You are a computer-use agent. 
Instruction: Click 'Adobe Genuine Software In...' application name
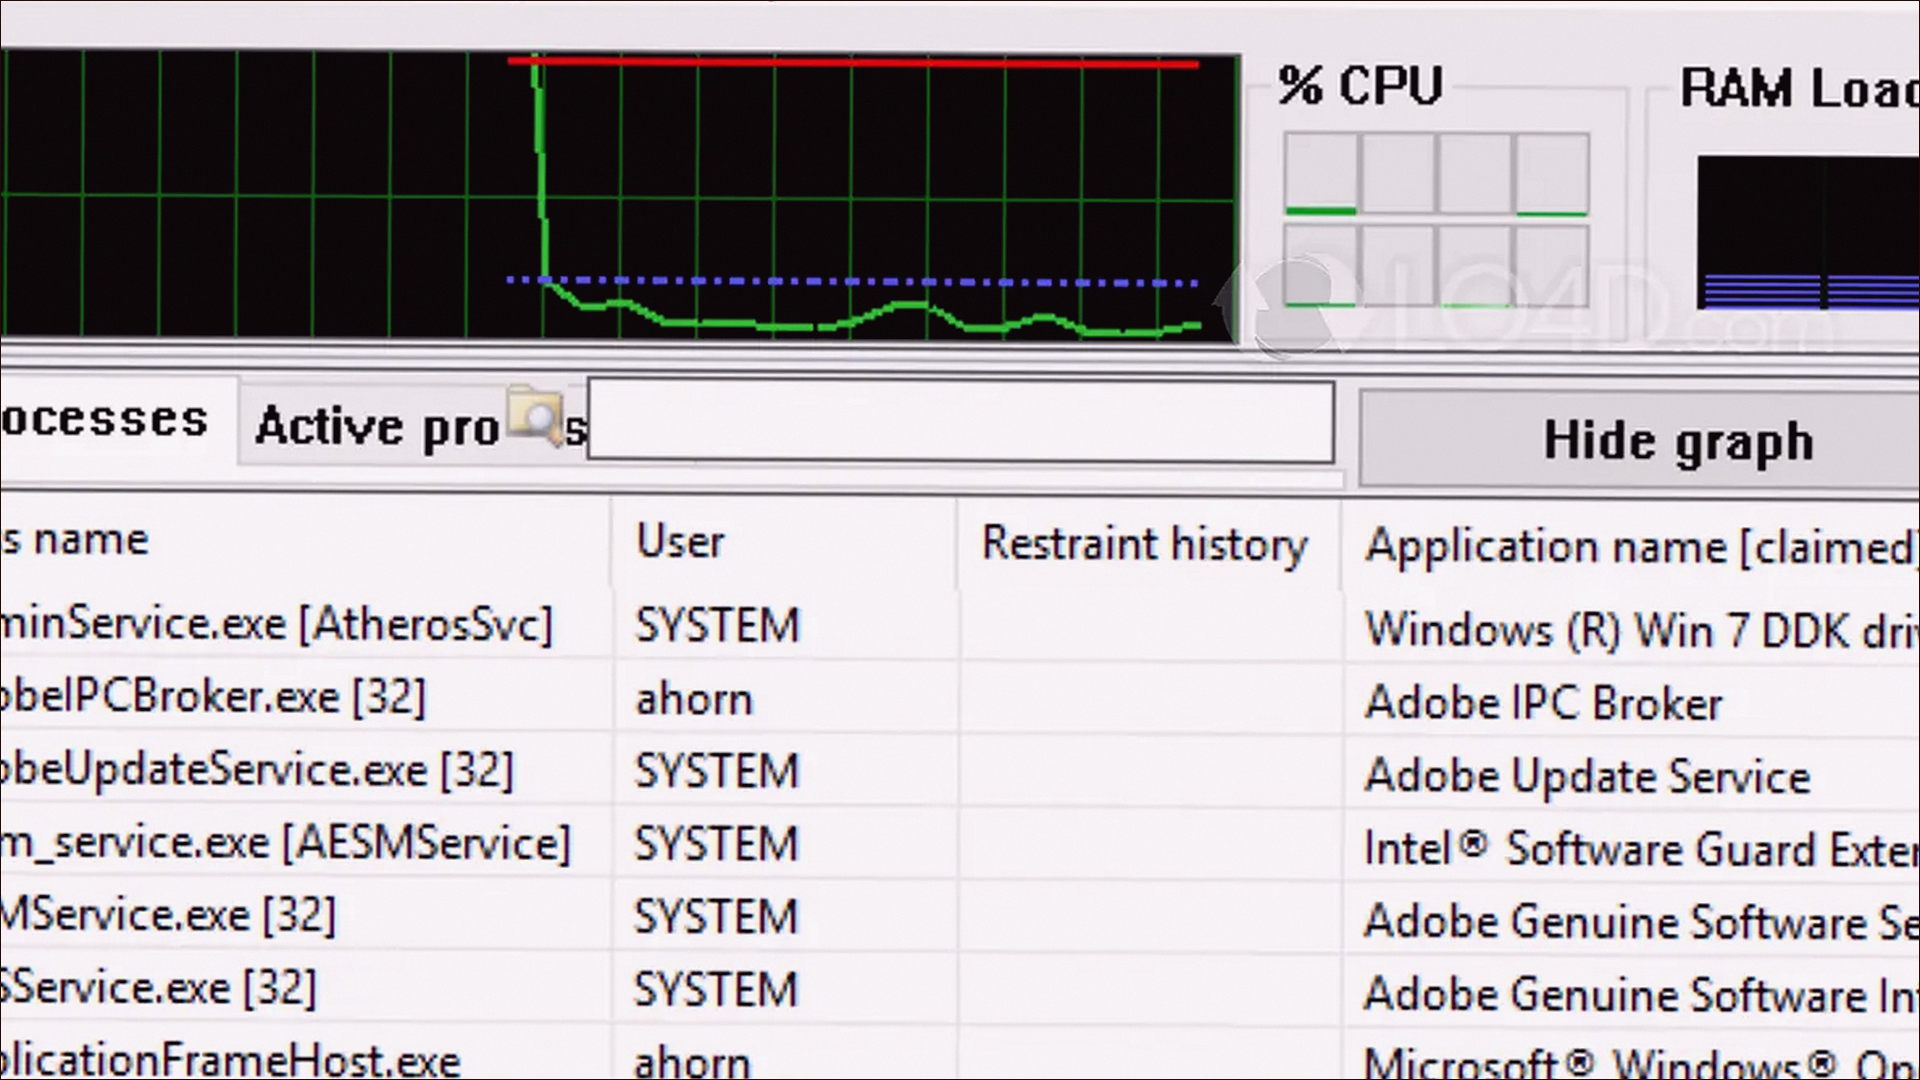click(1642, 994)
